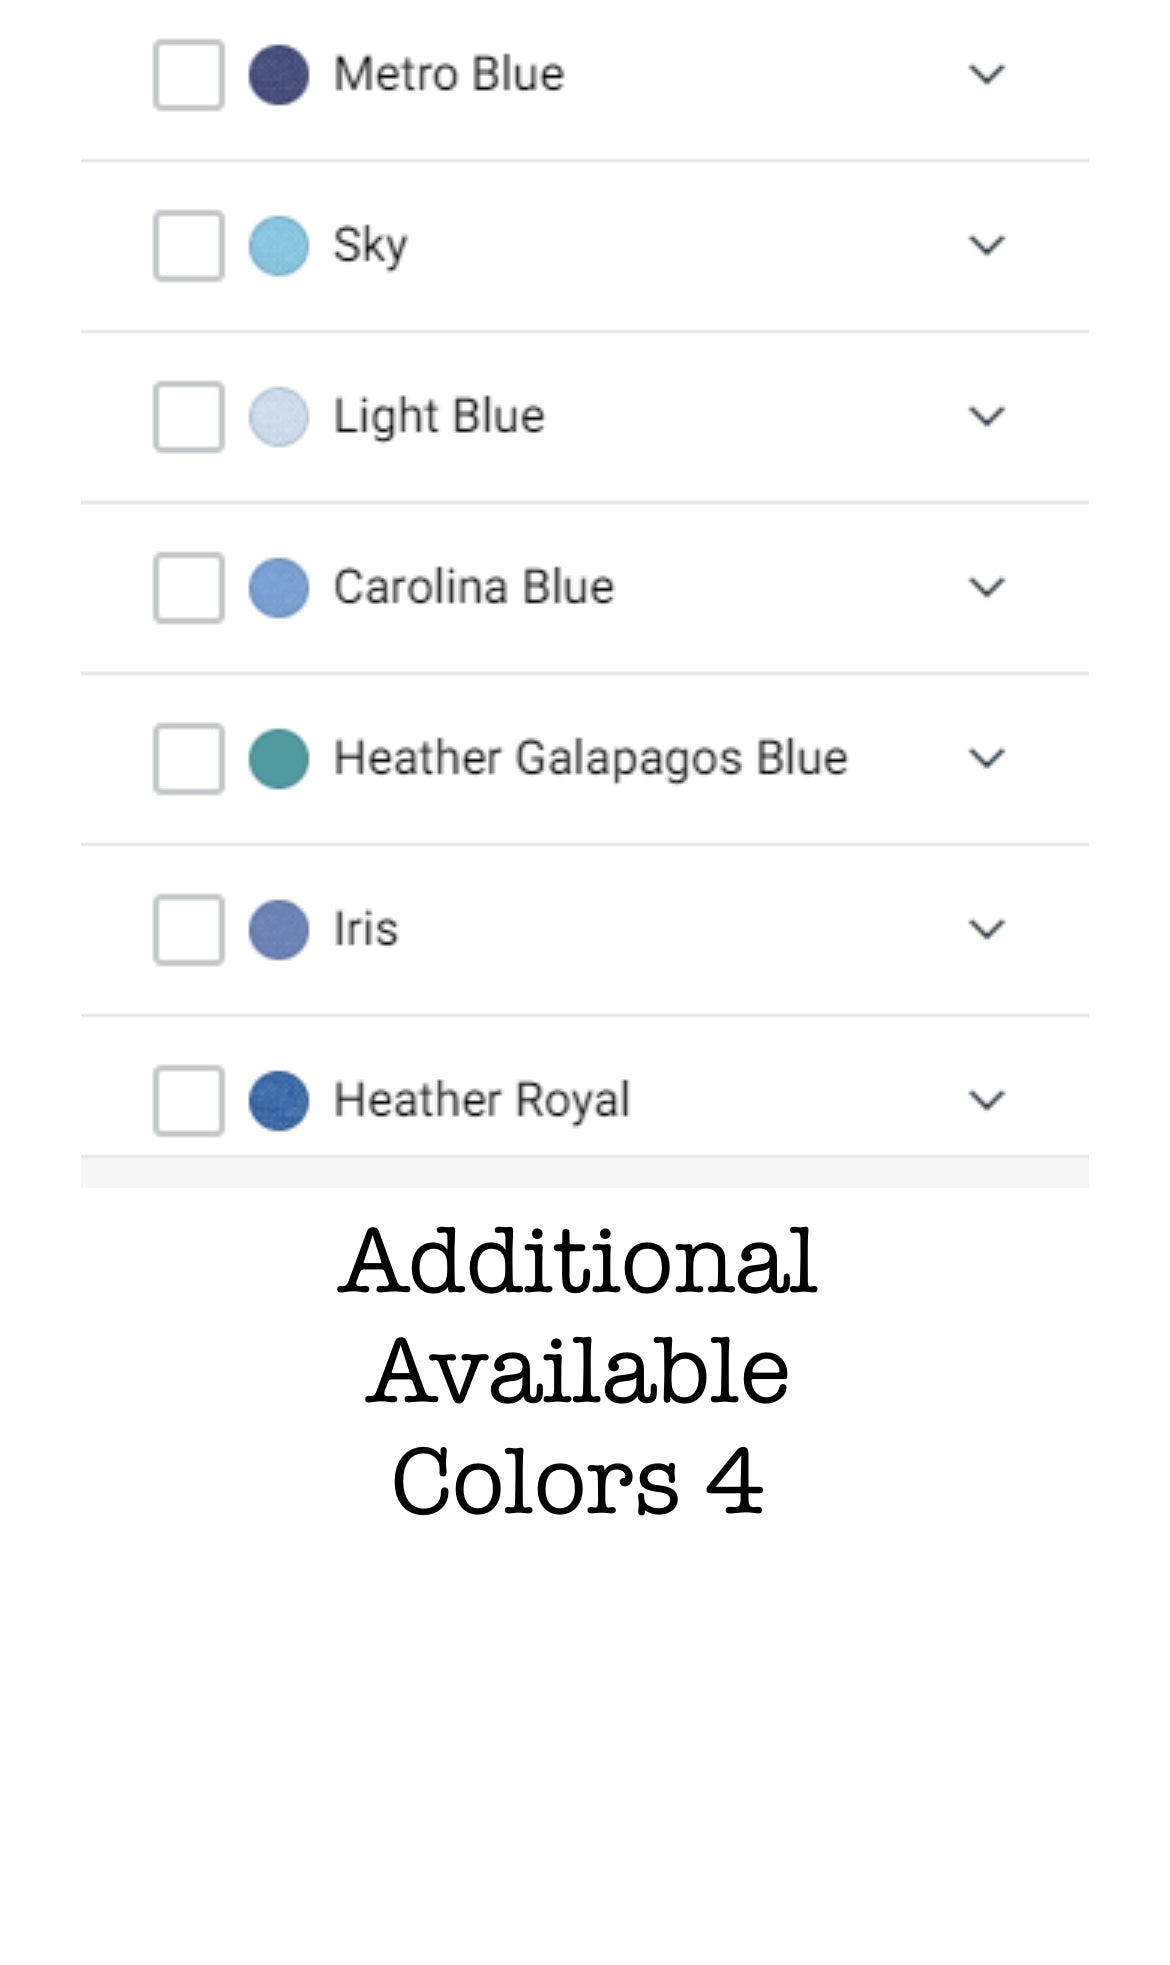1170x1965 pixels.
Task: Expand the Carolina Blue chevron
Action: (986, 588)
